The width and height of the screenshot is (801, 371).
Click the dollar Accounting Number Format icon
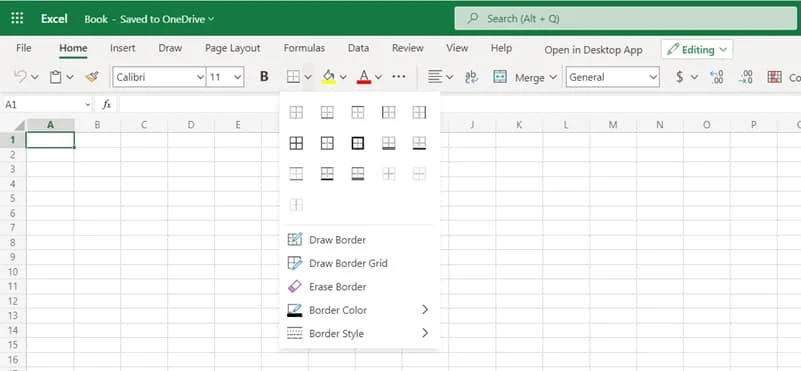click(x=679, y=77)
